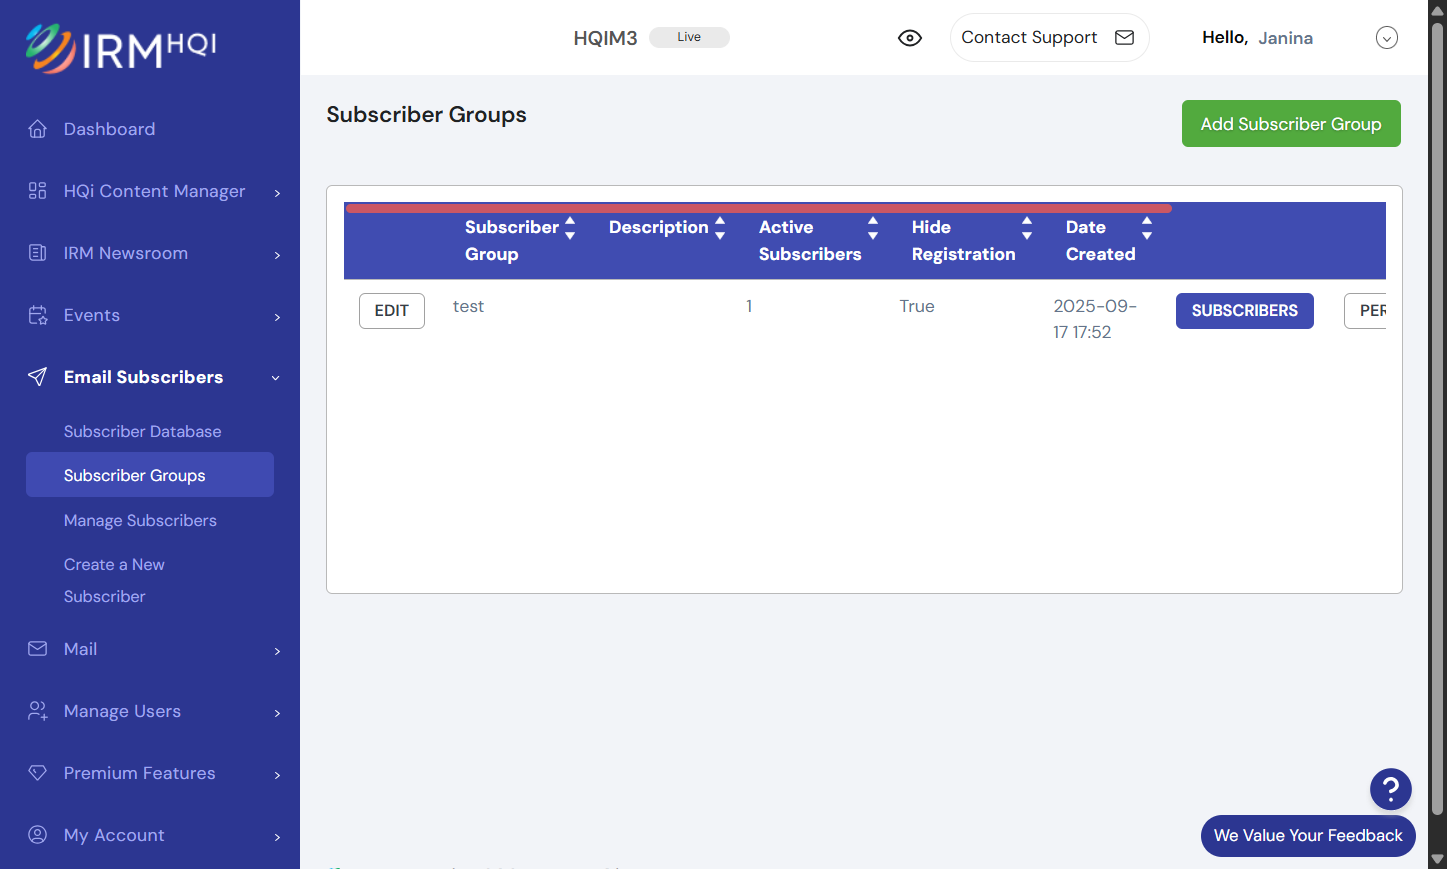Click Add Subscriber Group button
Screen dimensions: 1447x869
click(1291, 124)
